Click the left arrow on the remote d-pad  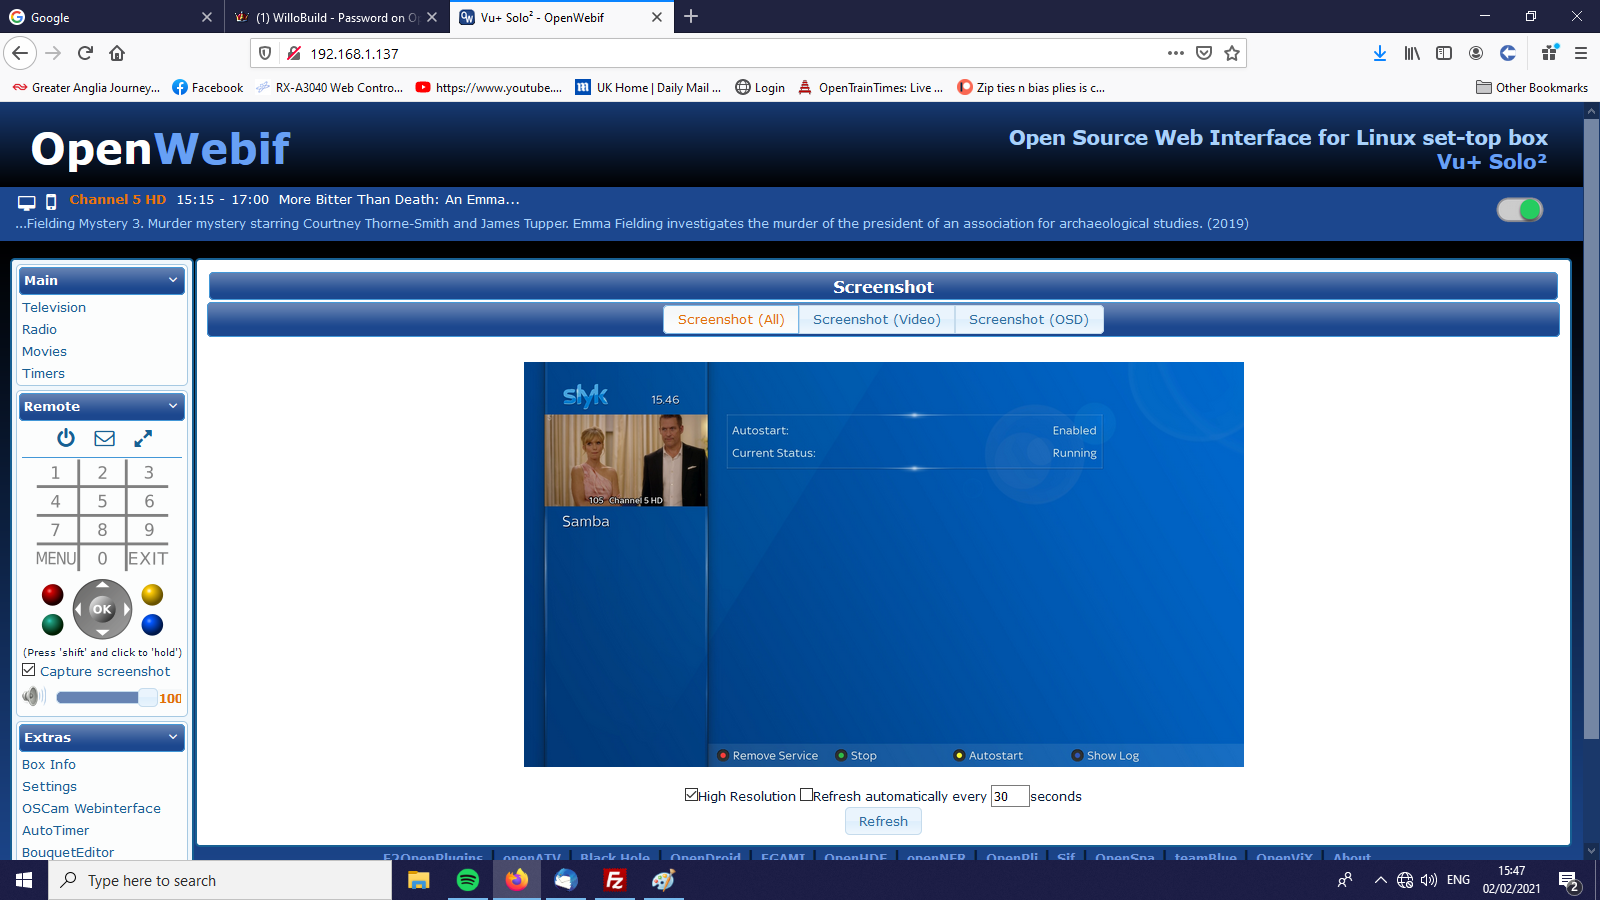[79, 609]
